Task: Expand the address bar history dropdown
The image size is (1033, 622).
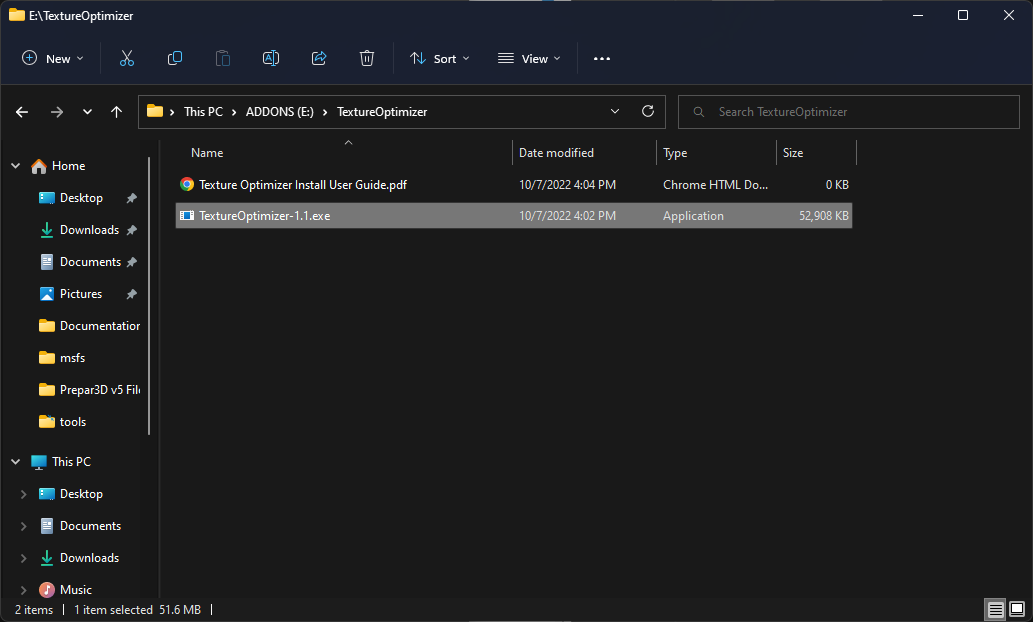Action: 615,111
